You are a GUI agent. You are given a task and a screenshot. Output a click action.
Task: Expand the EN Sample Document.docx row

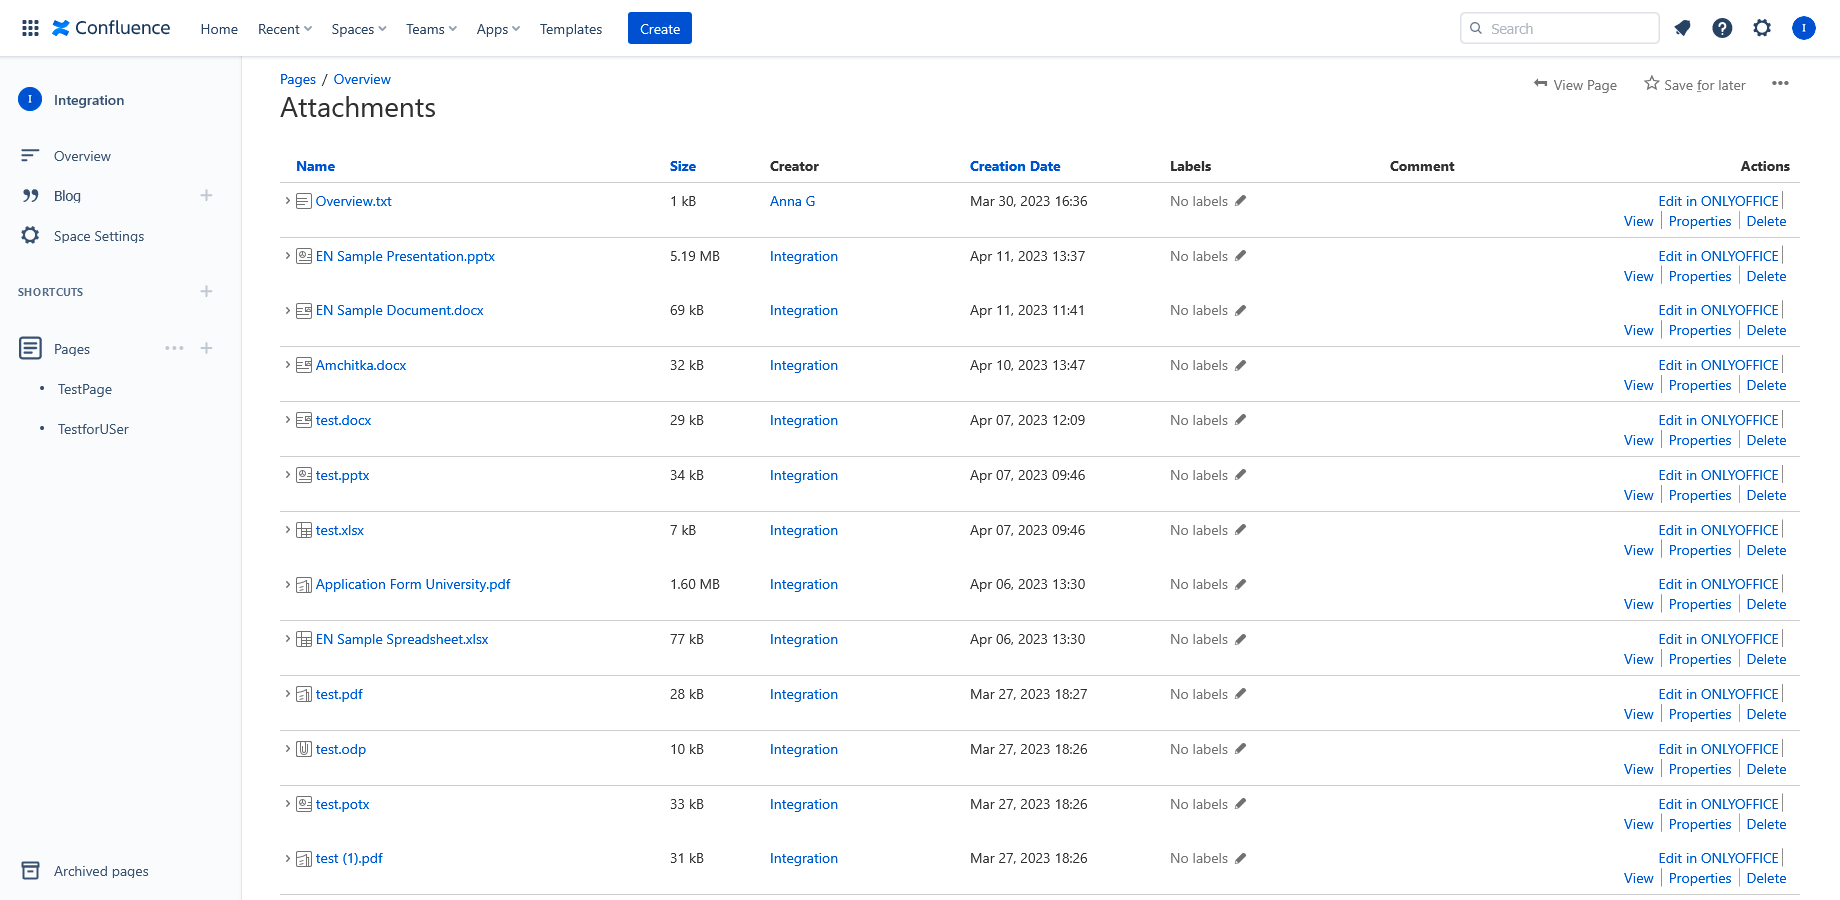[x=288, y=310]
